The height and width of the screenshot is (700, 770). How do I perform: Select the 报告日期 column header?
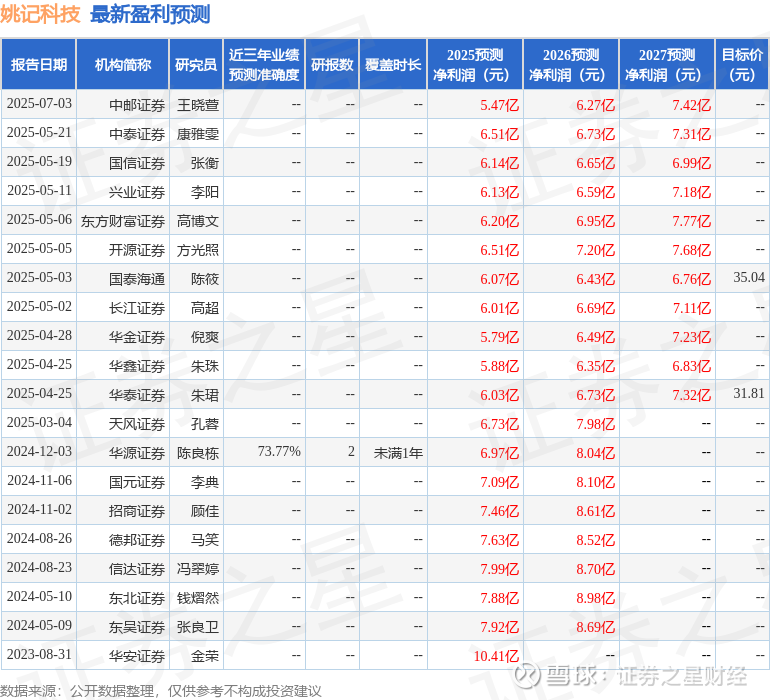(39, 64)
